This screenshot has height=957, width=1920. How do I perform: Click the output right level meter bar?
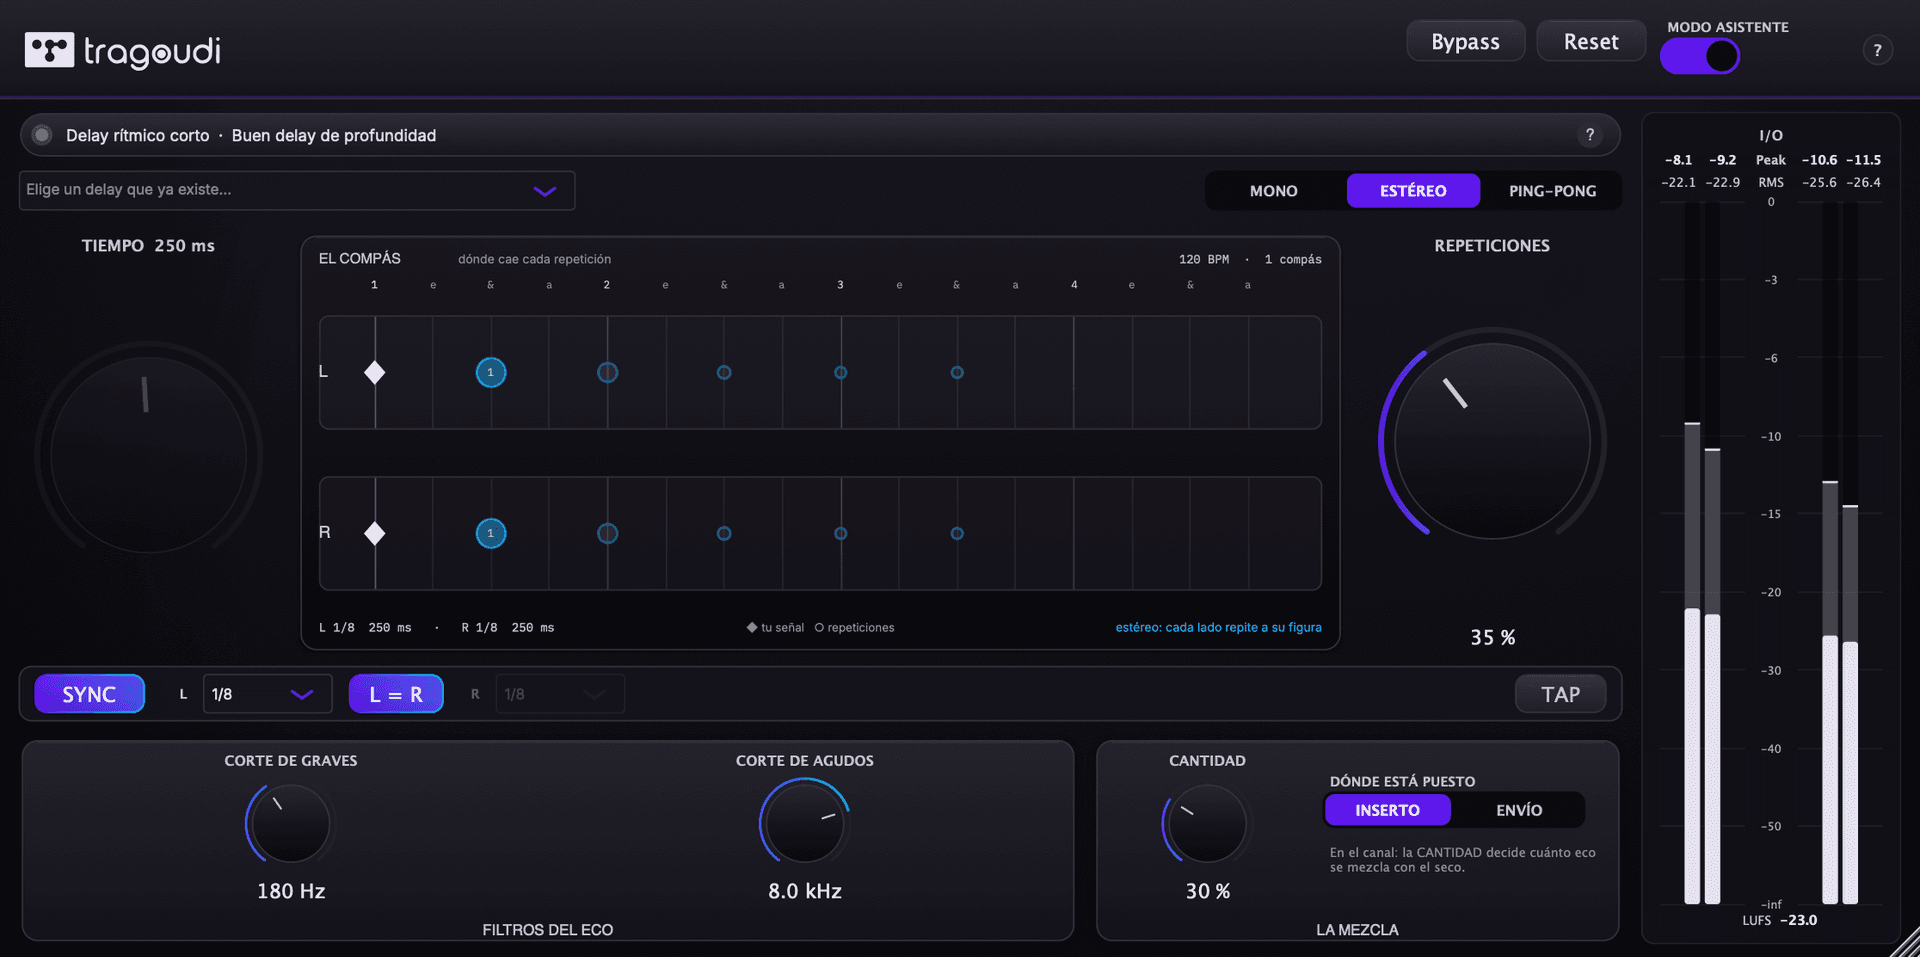point(1850,553)
